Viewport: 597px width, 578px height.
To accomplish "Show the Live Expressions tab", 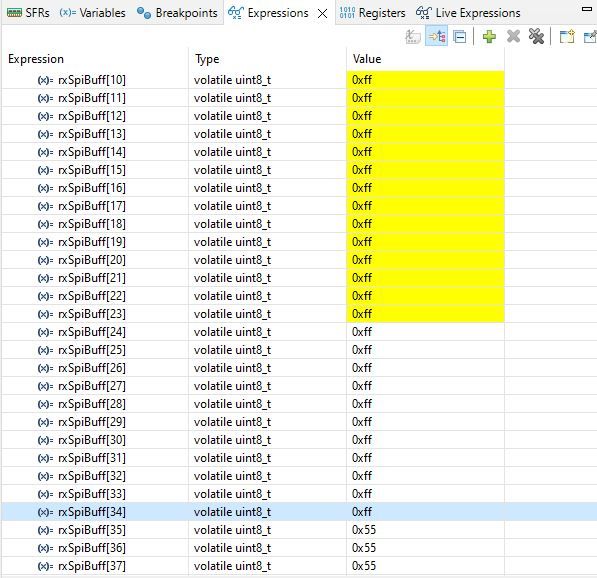I will point(468,13).
